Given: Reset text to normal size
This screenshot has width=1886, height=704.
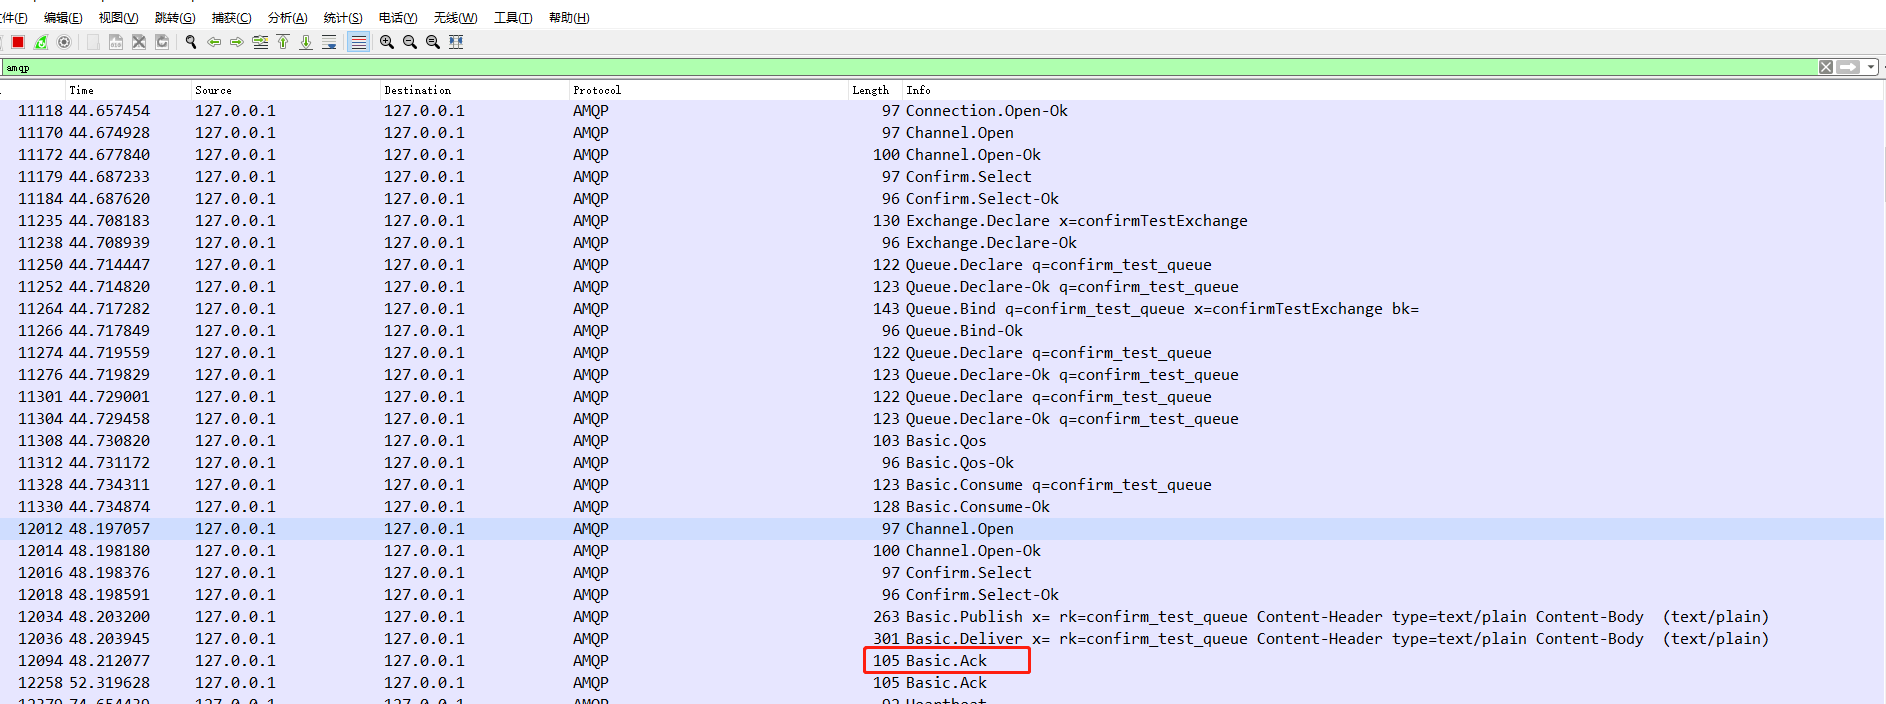Looking at the screenshot, I should click(433, 42).
